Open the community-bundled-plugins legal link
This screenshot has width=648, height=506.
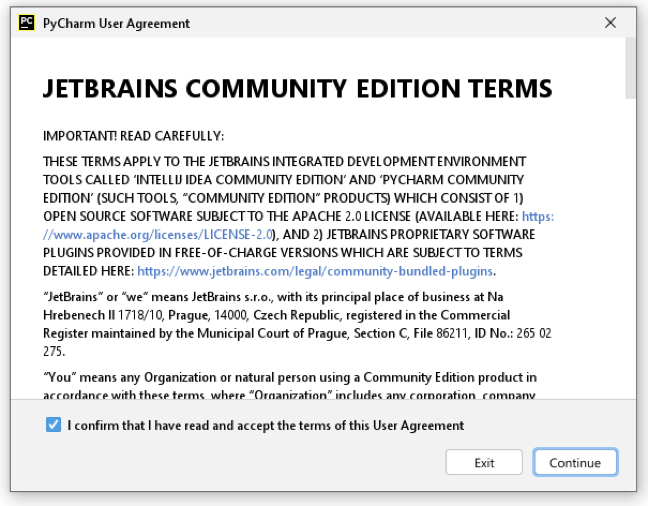(x=315, y=271)
